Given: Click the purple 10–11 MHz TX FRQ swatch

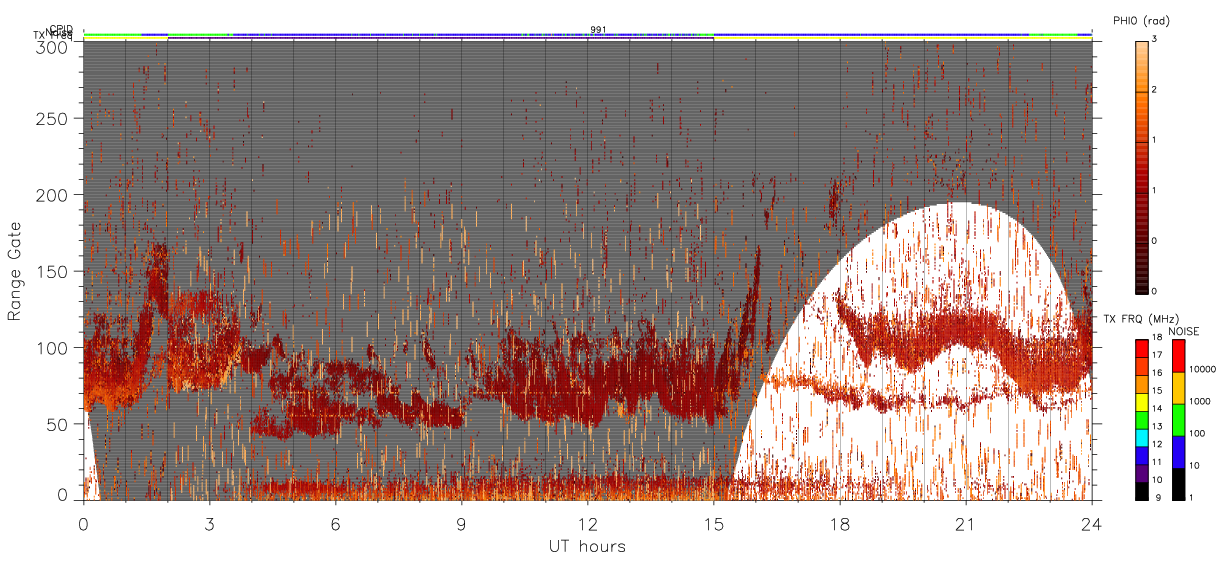Looking at the screenshot, I should (x=1141, y=473).
